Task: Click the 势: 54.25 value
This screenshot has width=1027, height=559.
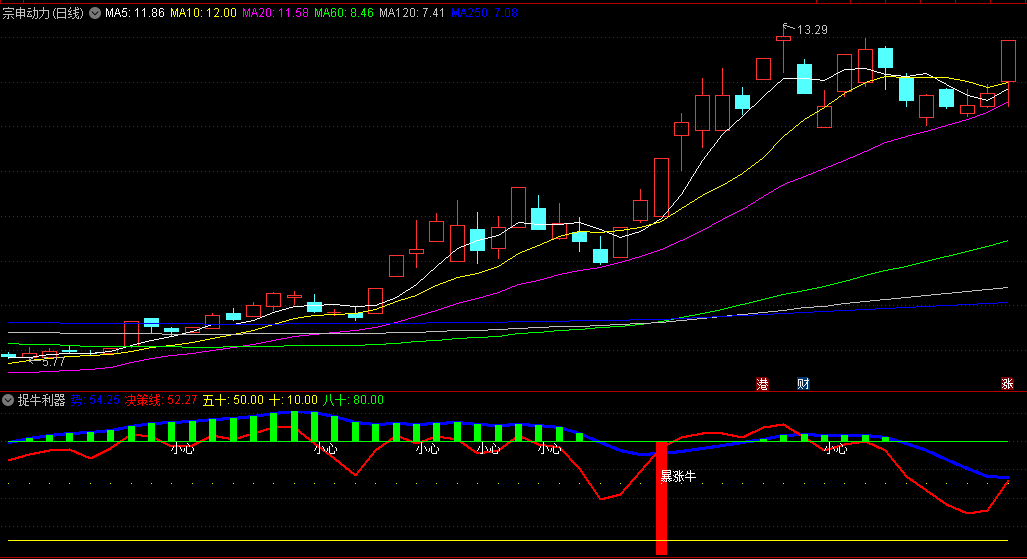Action: click(95, 400)
